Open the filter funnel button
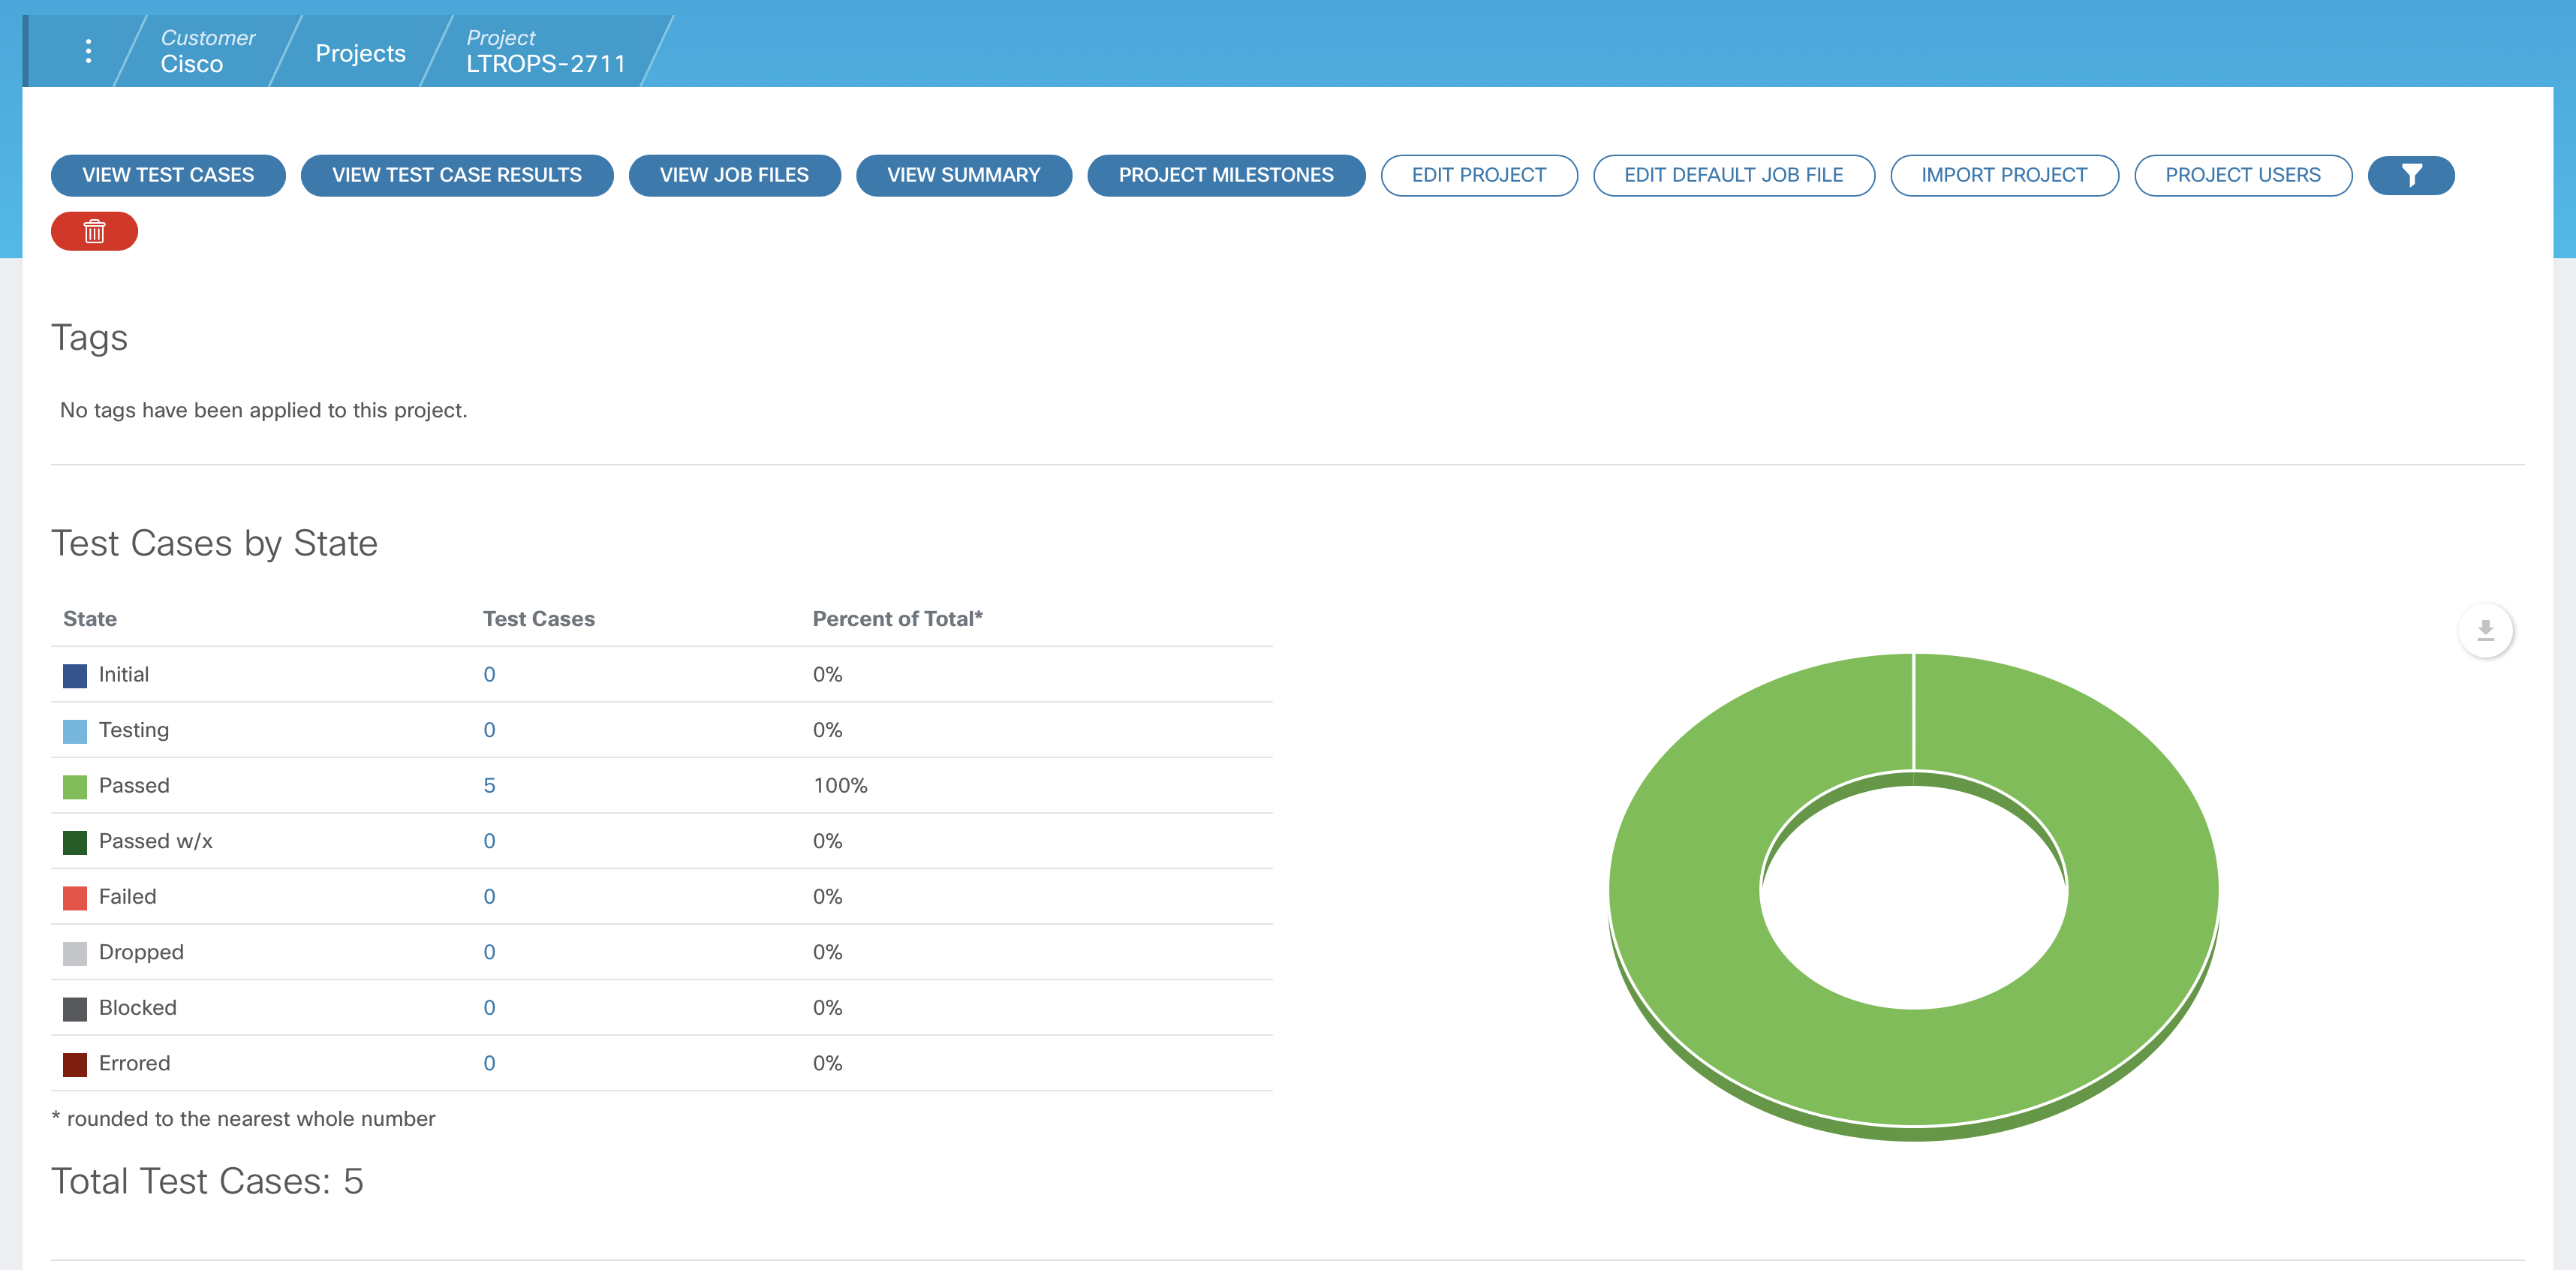 click(x=2410, y=175)
